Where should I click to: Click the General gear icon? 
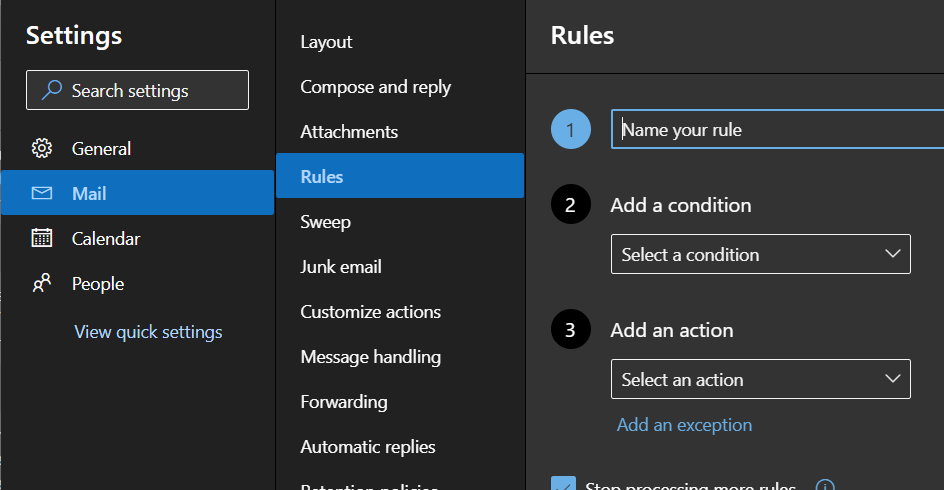point(42,149)
